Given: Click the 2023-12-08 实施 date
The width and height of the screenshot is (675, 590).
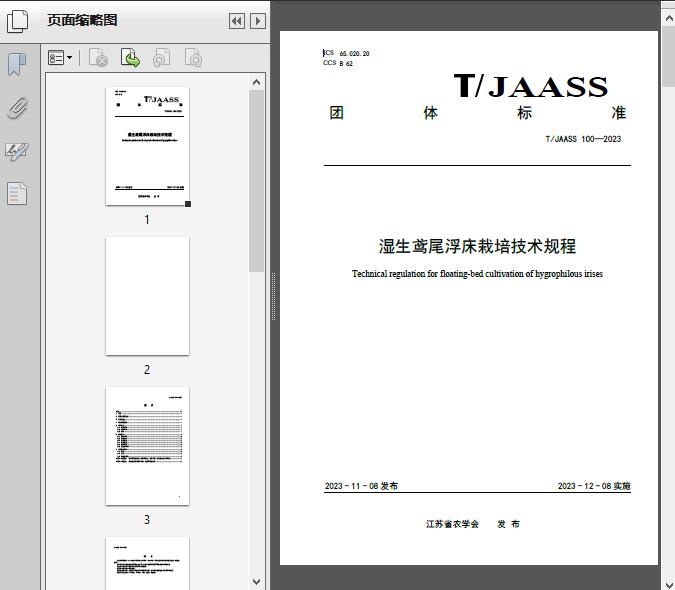Looking at the screenshot, I should (x=594, y=486).
